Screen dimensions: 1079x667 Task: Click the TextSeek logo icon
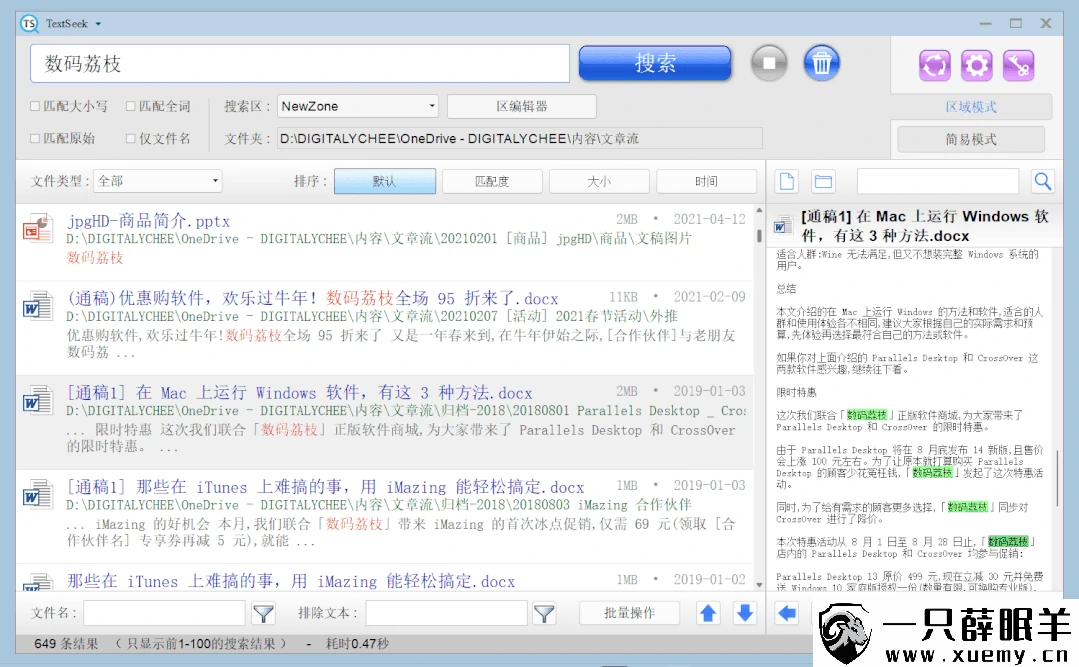point(29,23)
